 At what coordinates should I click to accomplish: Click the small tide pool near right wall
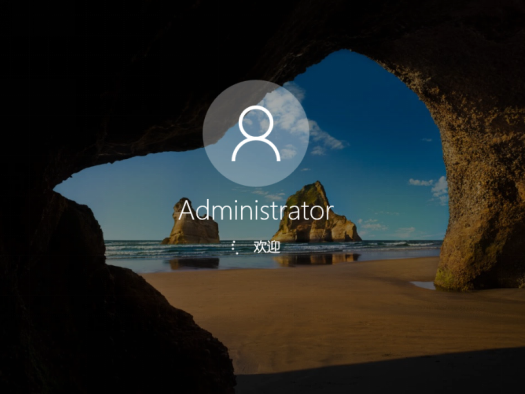[x=424, y=285]
